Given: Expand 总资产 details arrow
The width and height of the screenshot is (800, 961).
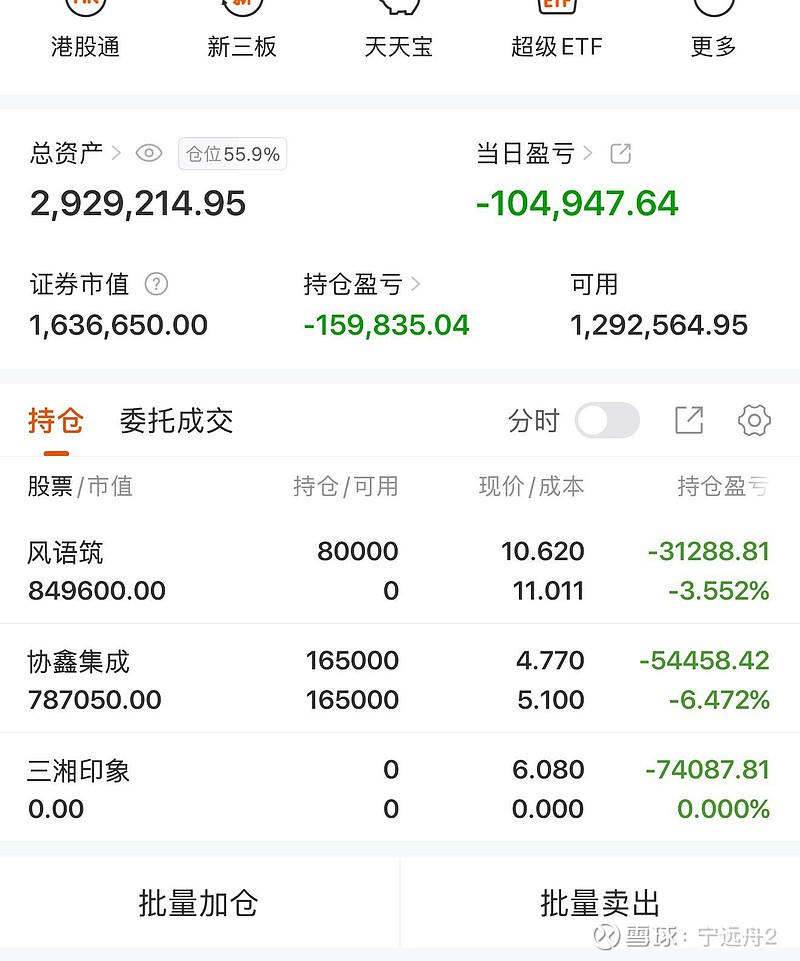Looking at the screenshot, I should pyautogui.click(x=116, y=153).
